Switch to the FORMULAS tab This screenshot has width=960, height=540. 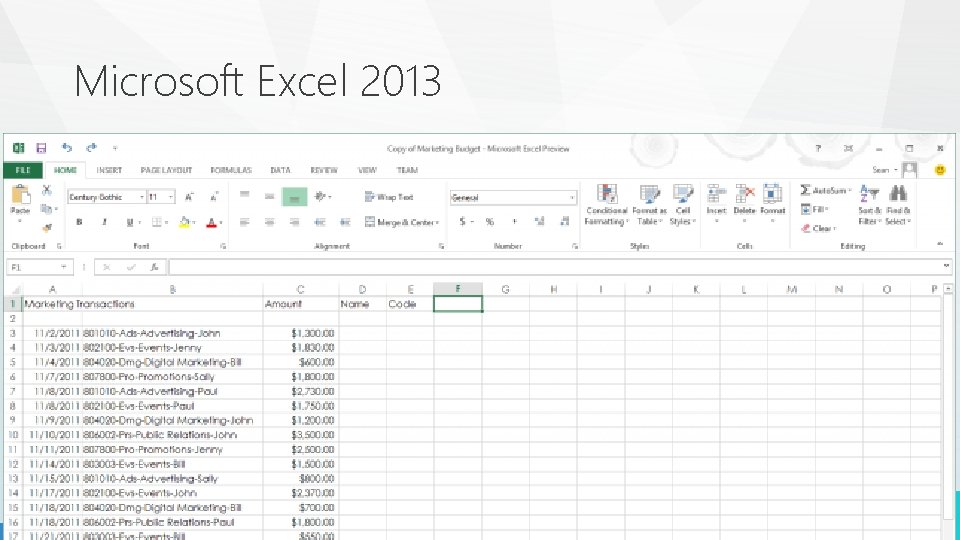[231, 170]
